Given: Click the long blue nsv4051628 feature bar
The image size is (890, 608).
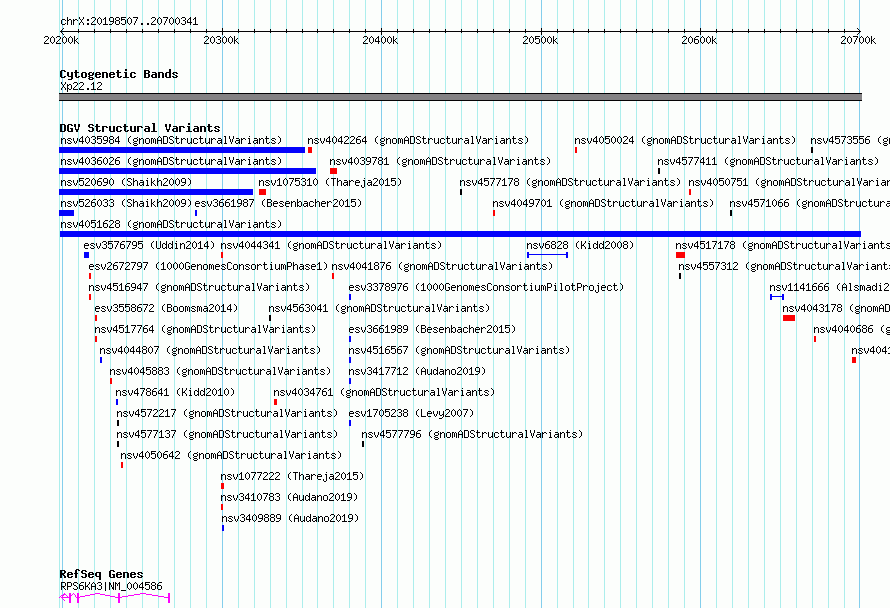Looking at the screenshot, I should pos(460,234).
